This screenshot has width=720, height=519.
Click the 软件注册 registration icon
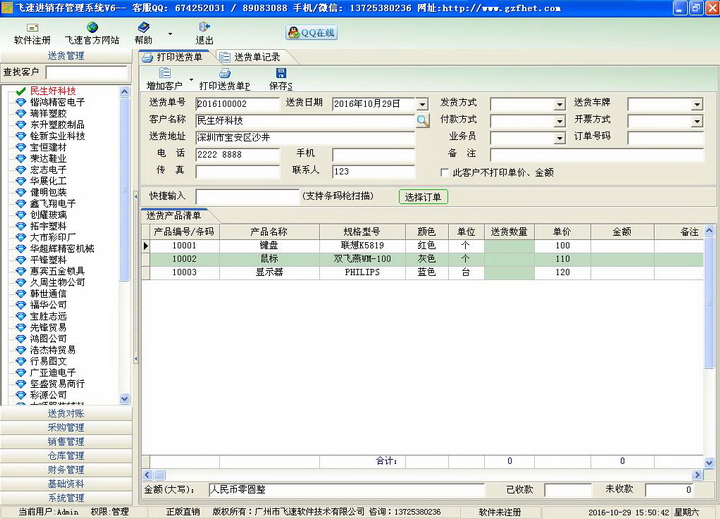pyautogui.click(x=32, y=27)
